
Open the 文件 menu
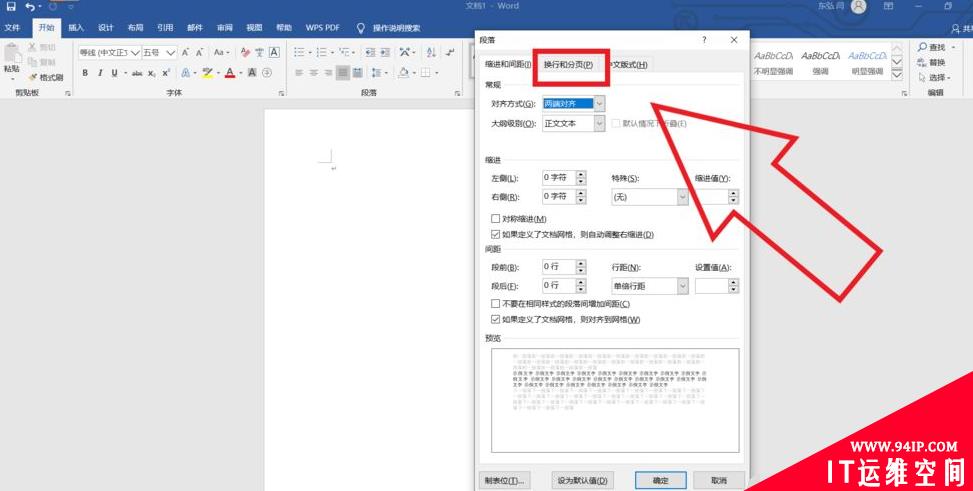point(12,28)
